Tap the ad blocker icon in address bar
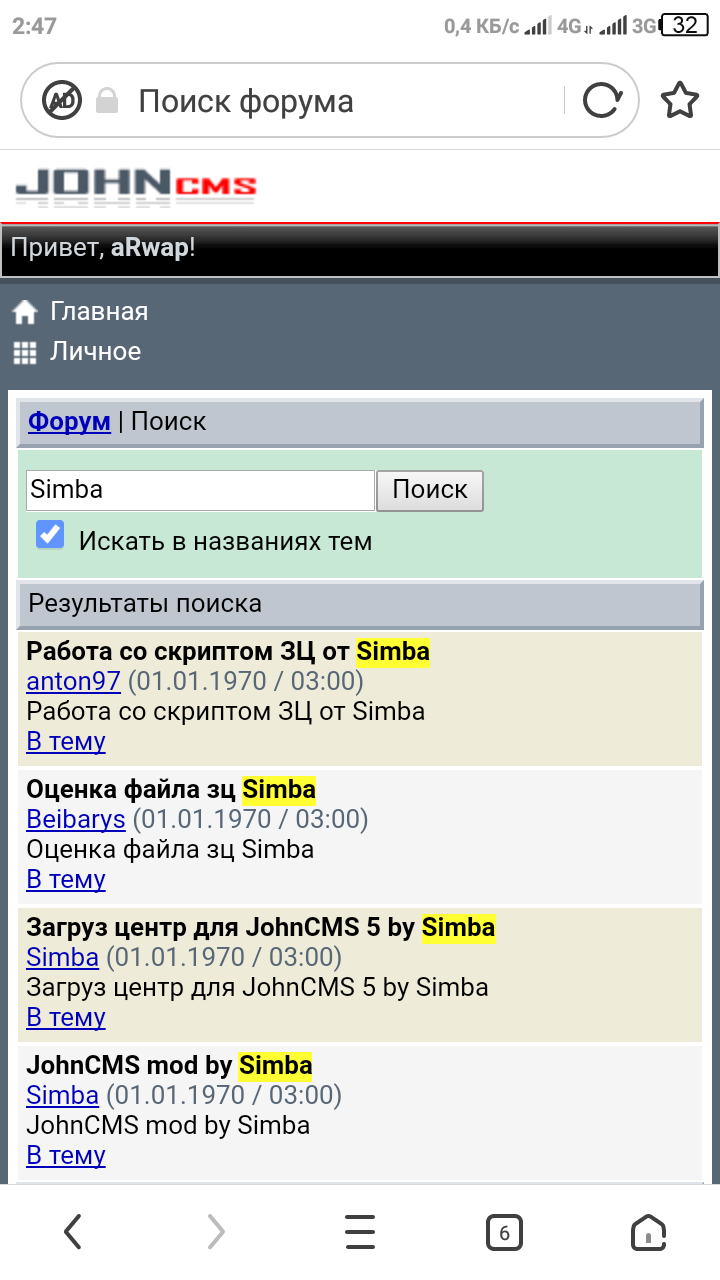 62,100
